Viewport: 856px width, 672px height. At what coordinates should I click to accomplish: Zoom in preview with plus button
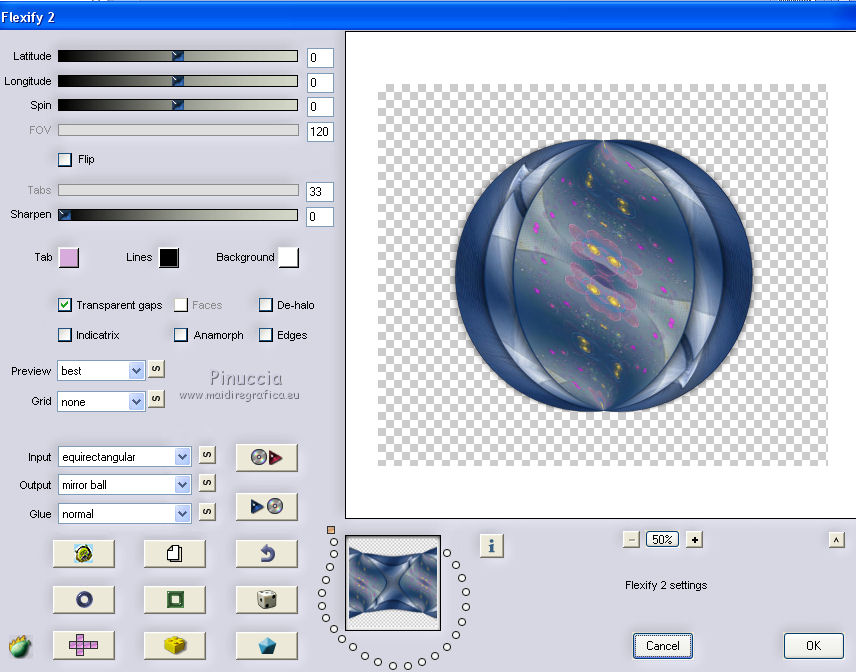(694, 540)
